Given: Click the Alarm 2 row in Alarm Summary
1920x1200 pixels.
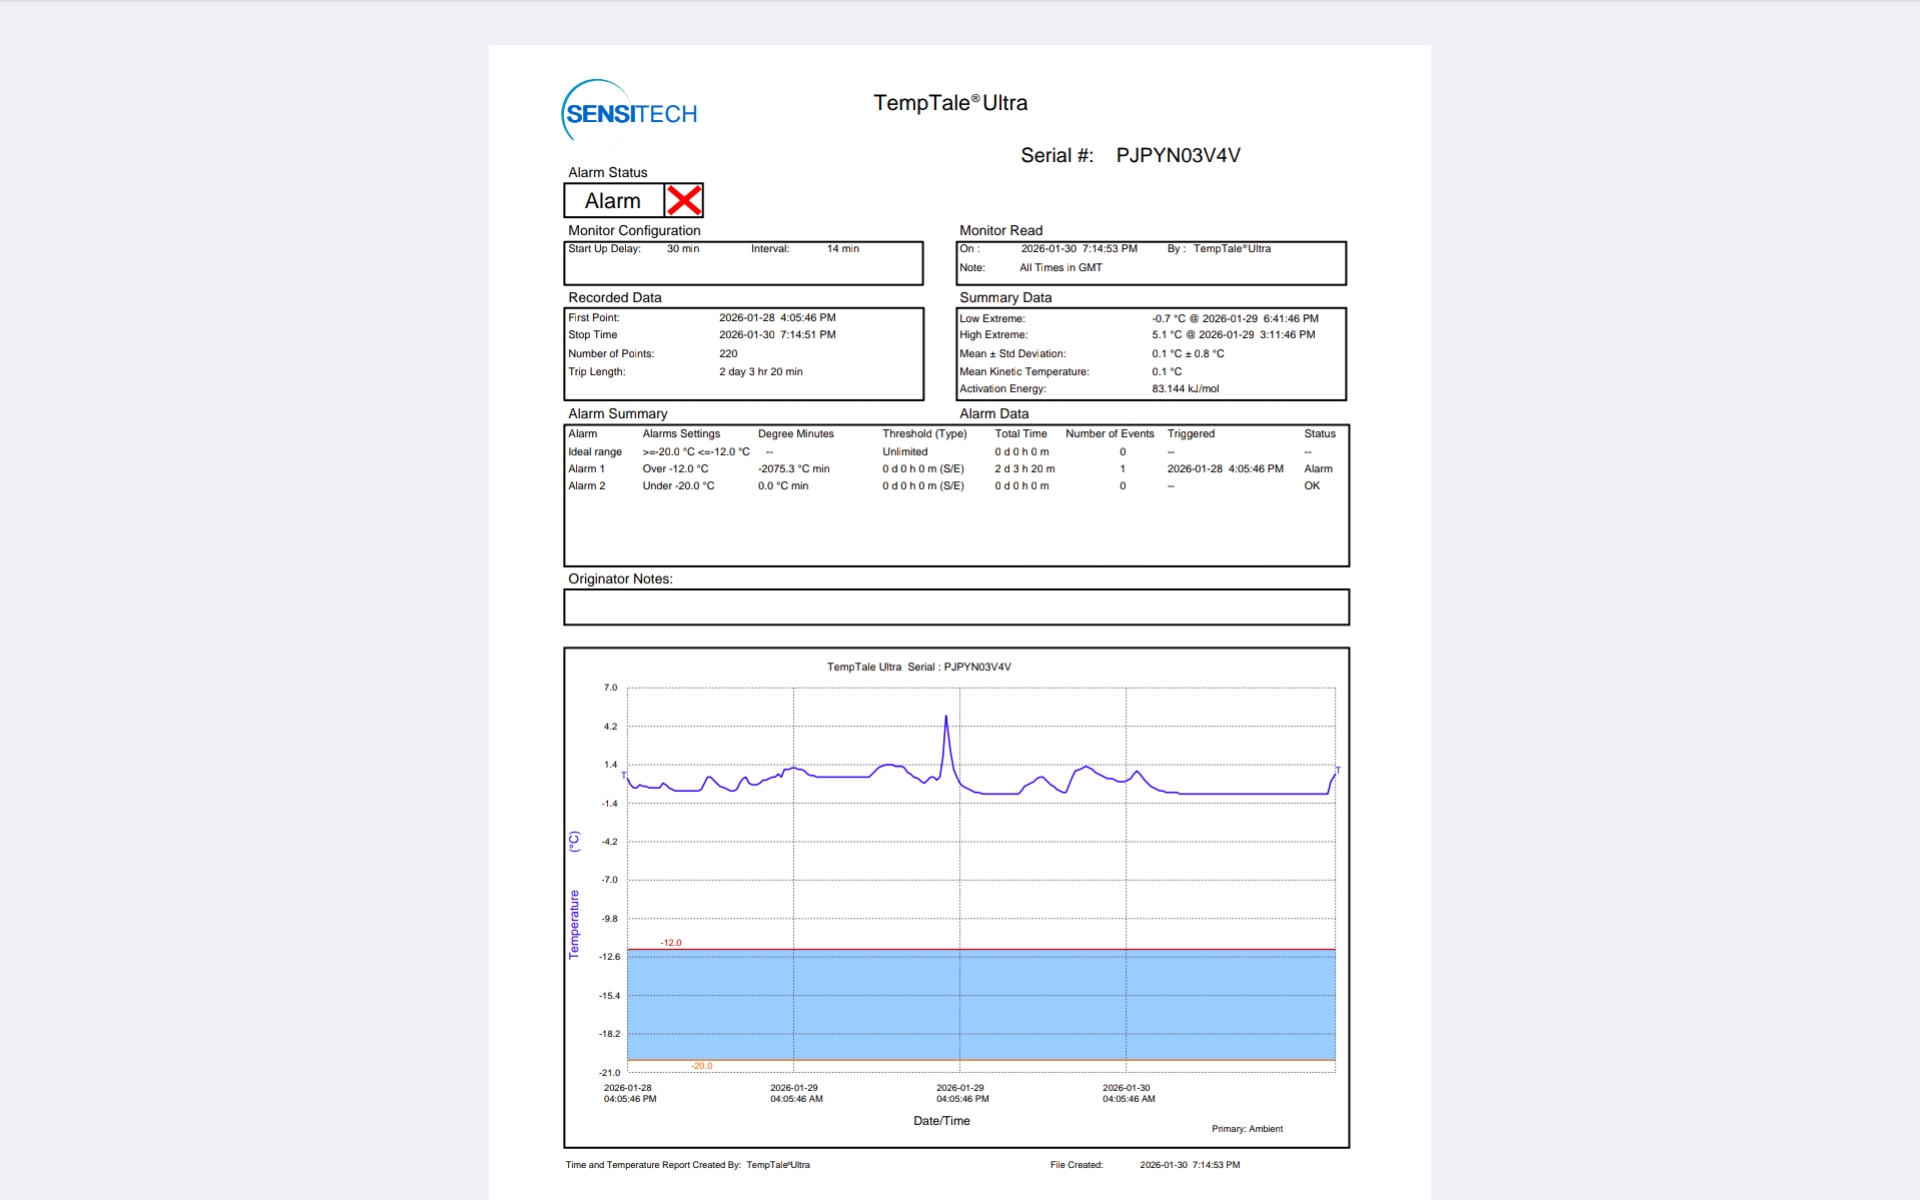Looking at the screenshot, I should [586, 486].
